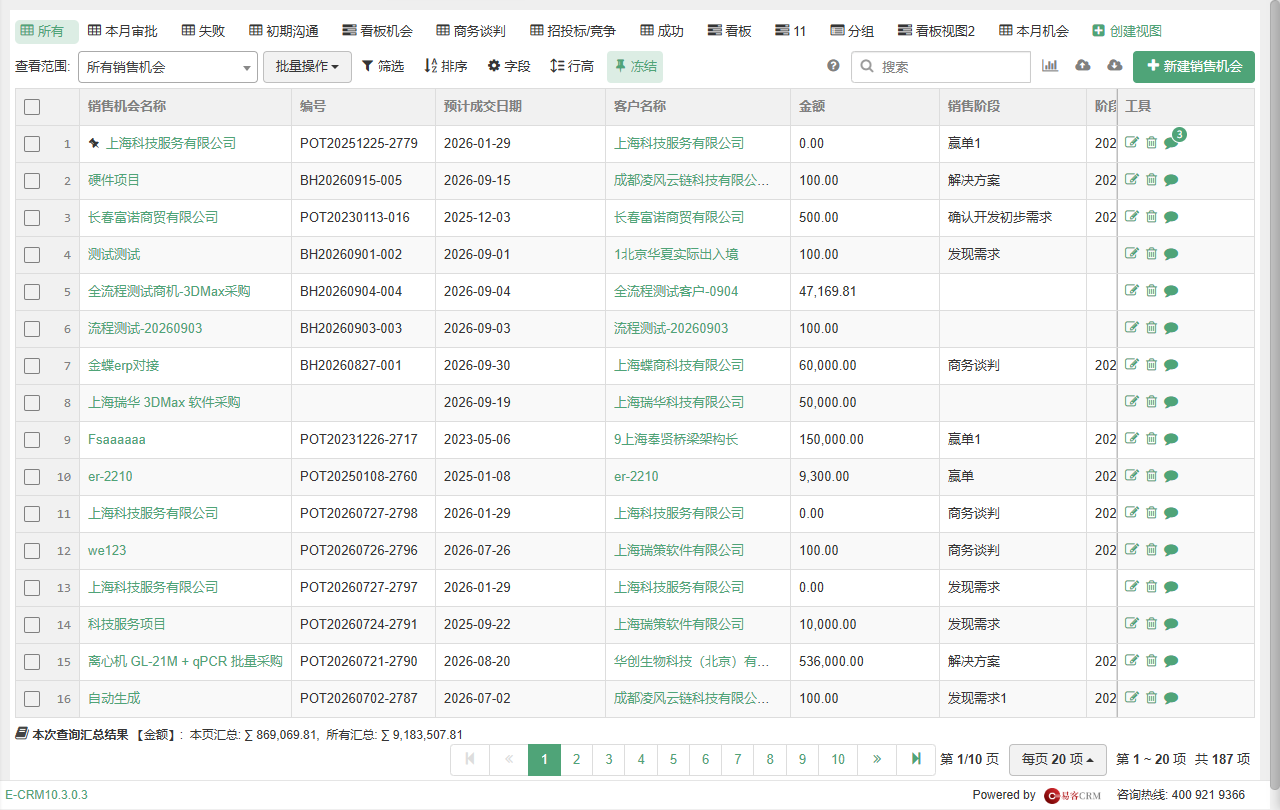This screenshot has height=810, width=1280.
Task: Delete the Fsaaaaaa row via trash icon
Action: coord(1151,439)
